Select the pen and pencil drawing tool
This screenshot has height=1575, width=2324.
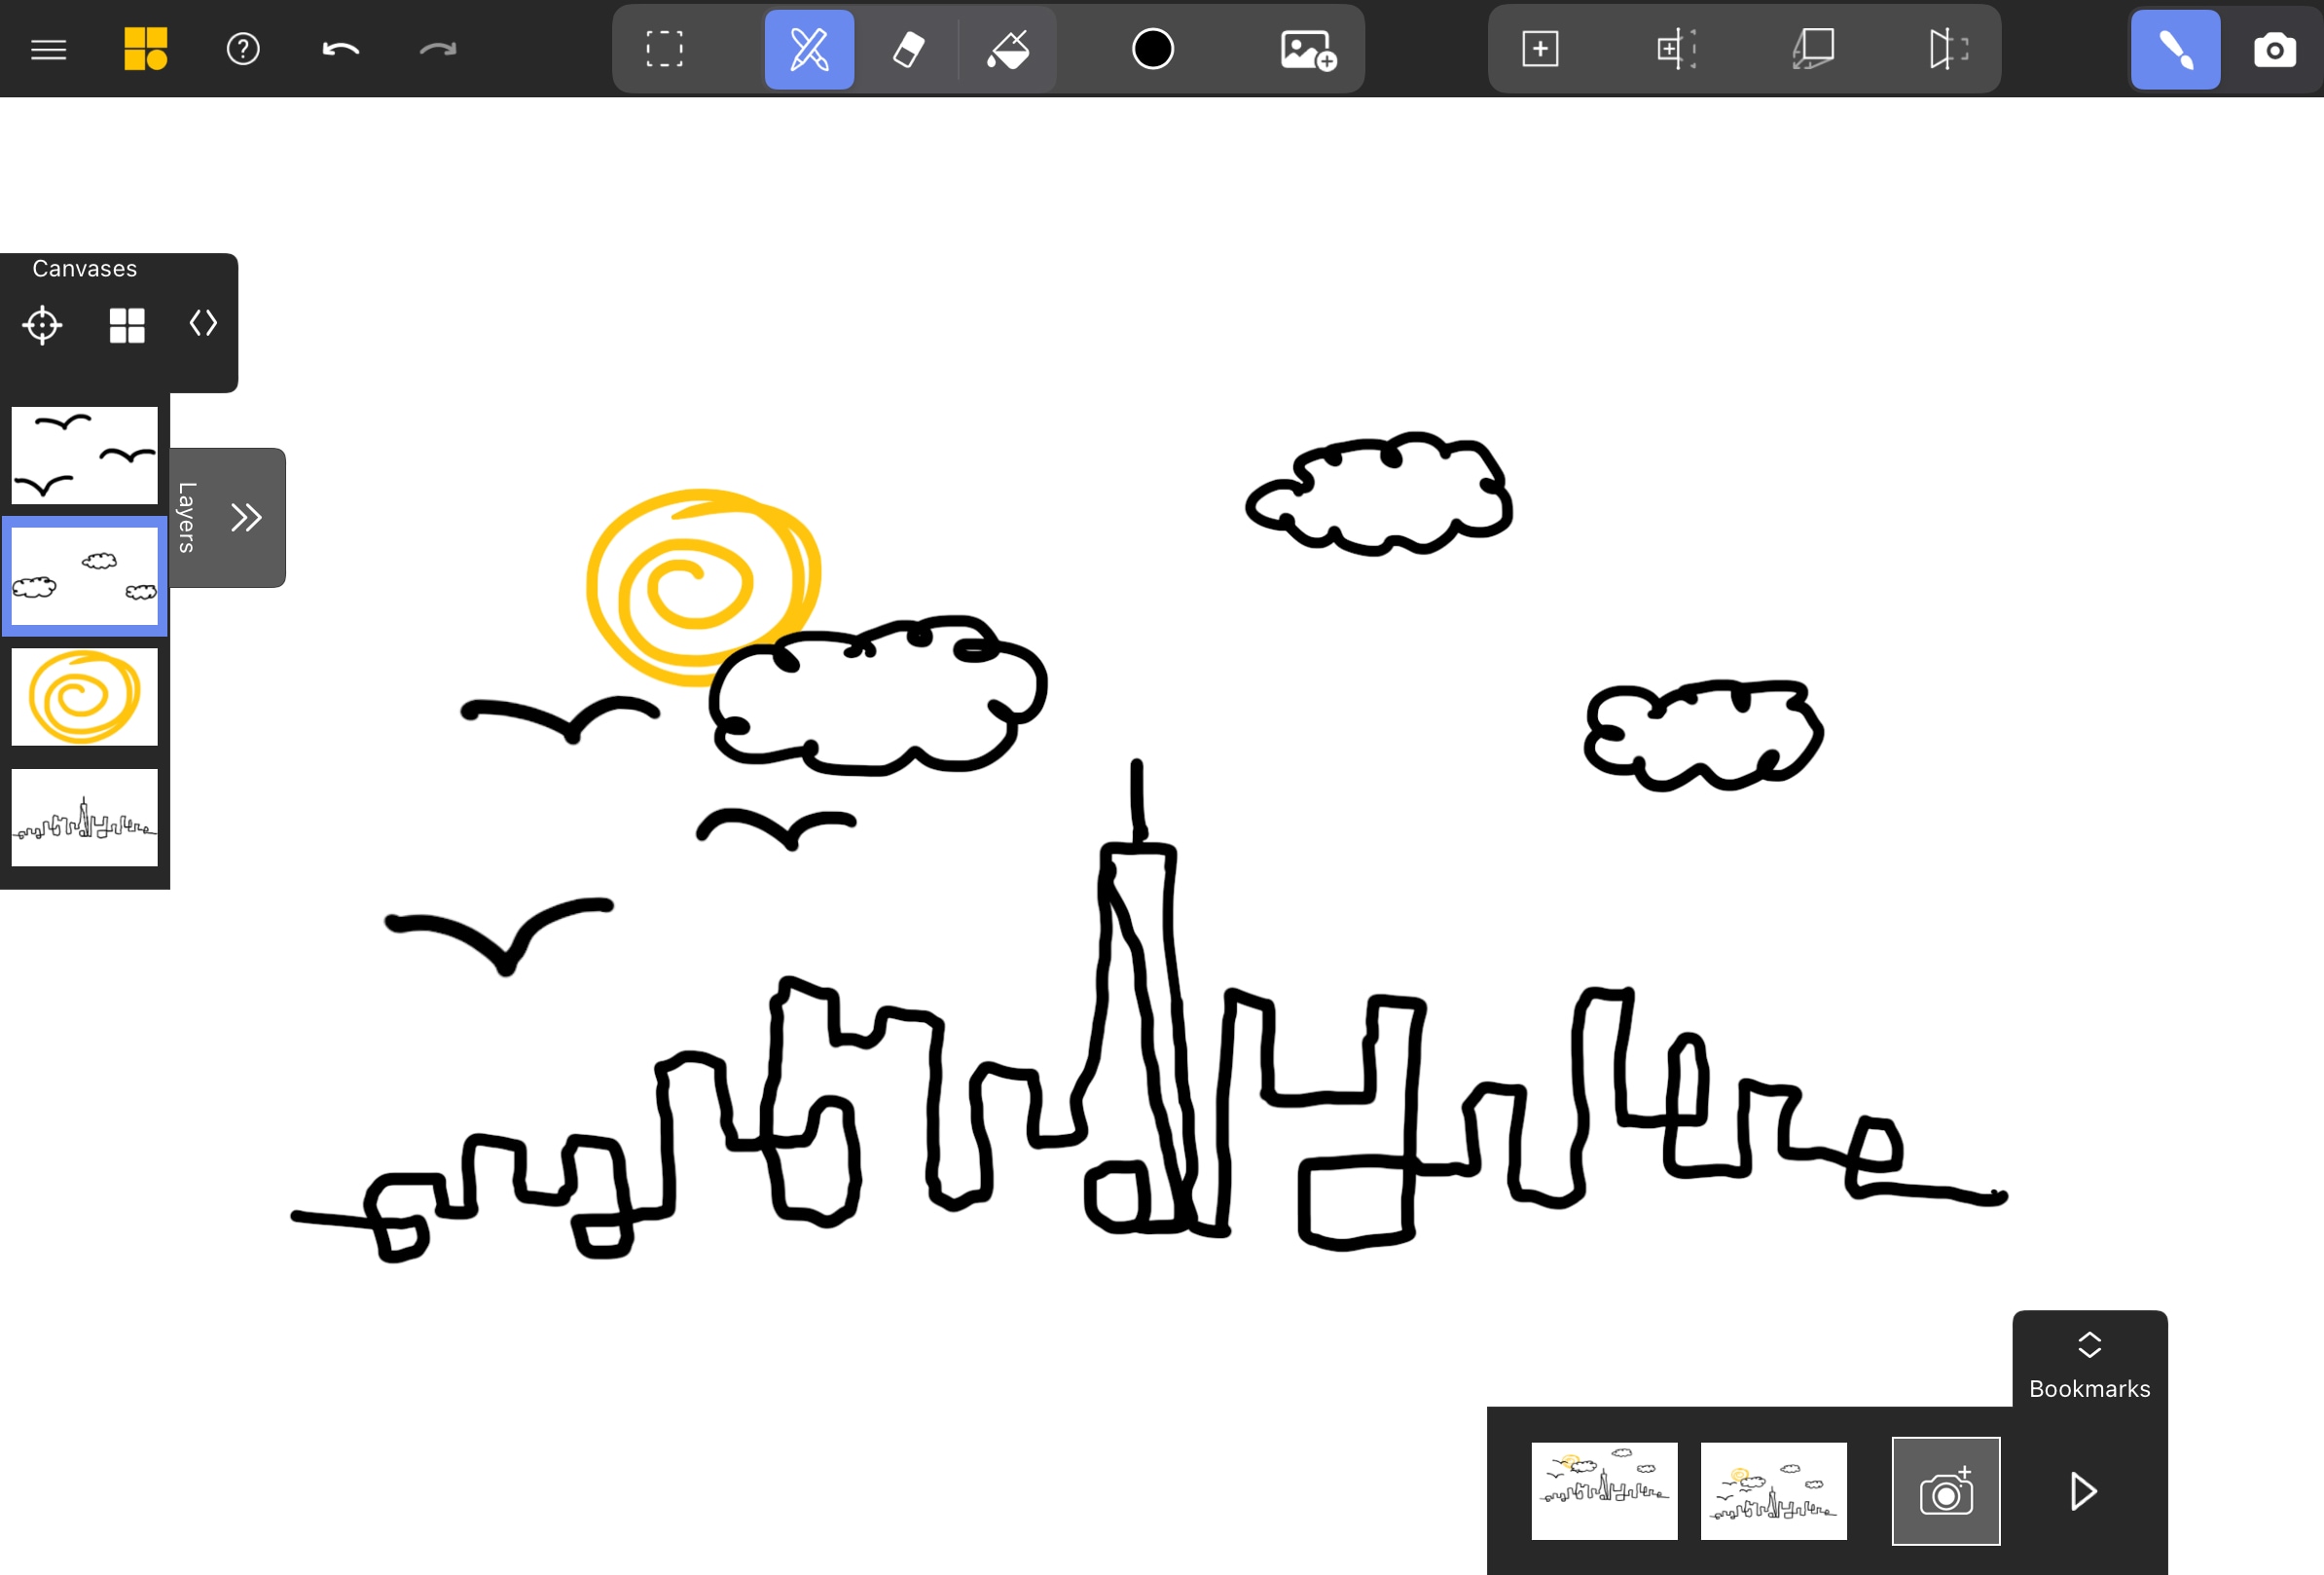point(809,49)
